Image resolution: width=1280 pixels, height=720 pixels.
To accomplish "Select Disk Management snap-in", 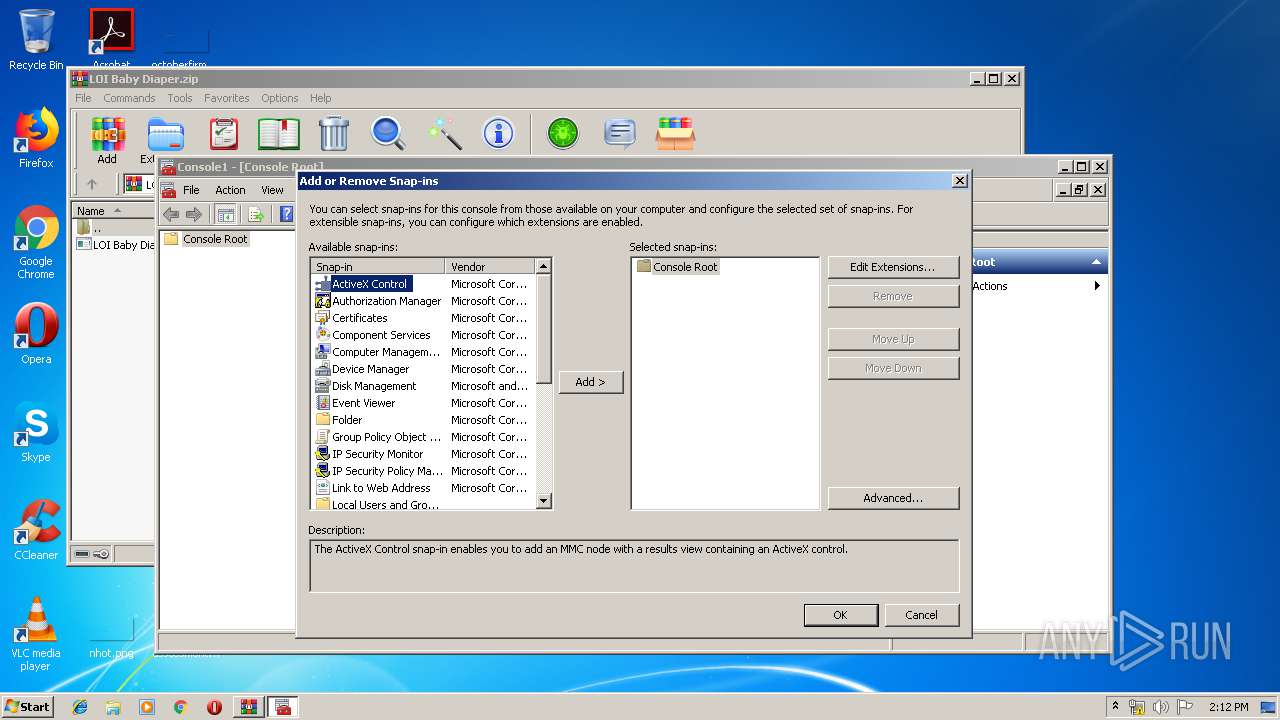I will pyautogui.click(x=423, y=386).
